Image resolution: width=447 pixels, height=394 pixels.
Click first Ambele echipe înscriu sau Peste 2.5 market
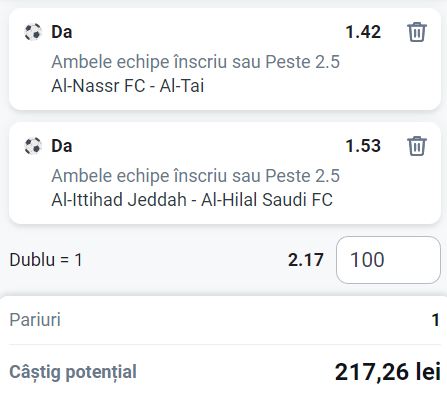coord(196,62)
